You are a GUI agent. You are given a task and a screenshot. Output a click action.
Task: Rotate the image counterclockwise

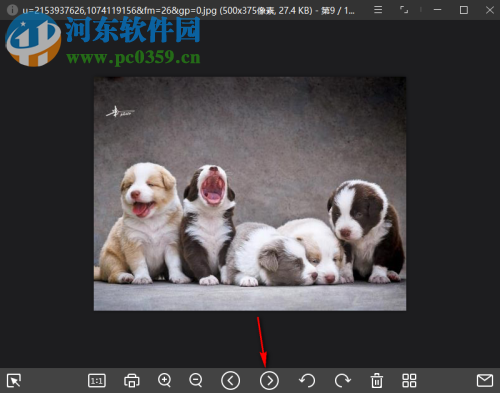coord(307,380)
